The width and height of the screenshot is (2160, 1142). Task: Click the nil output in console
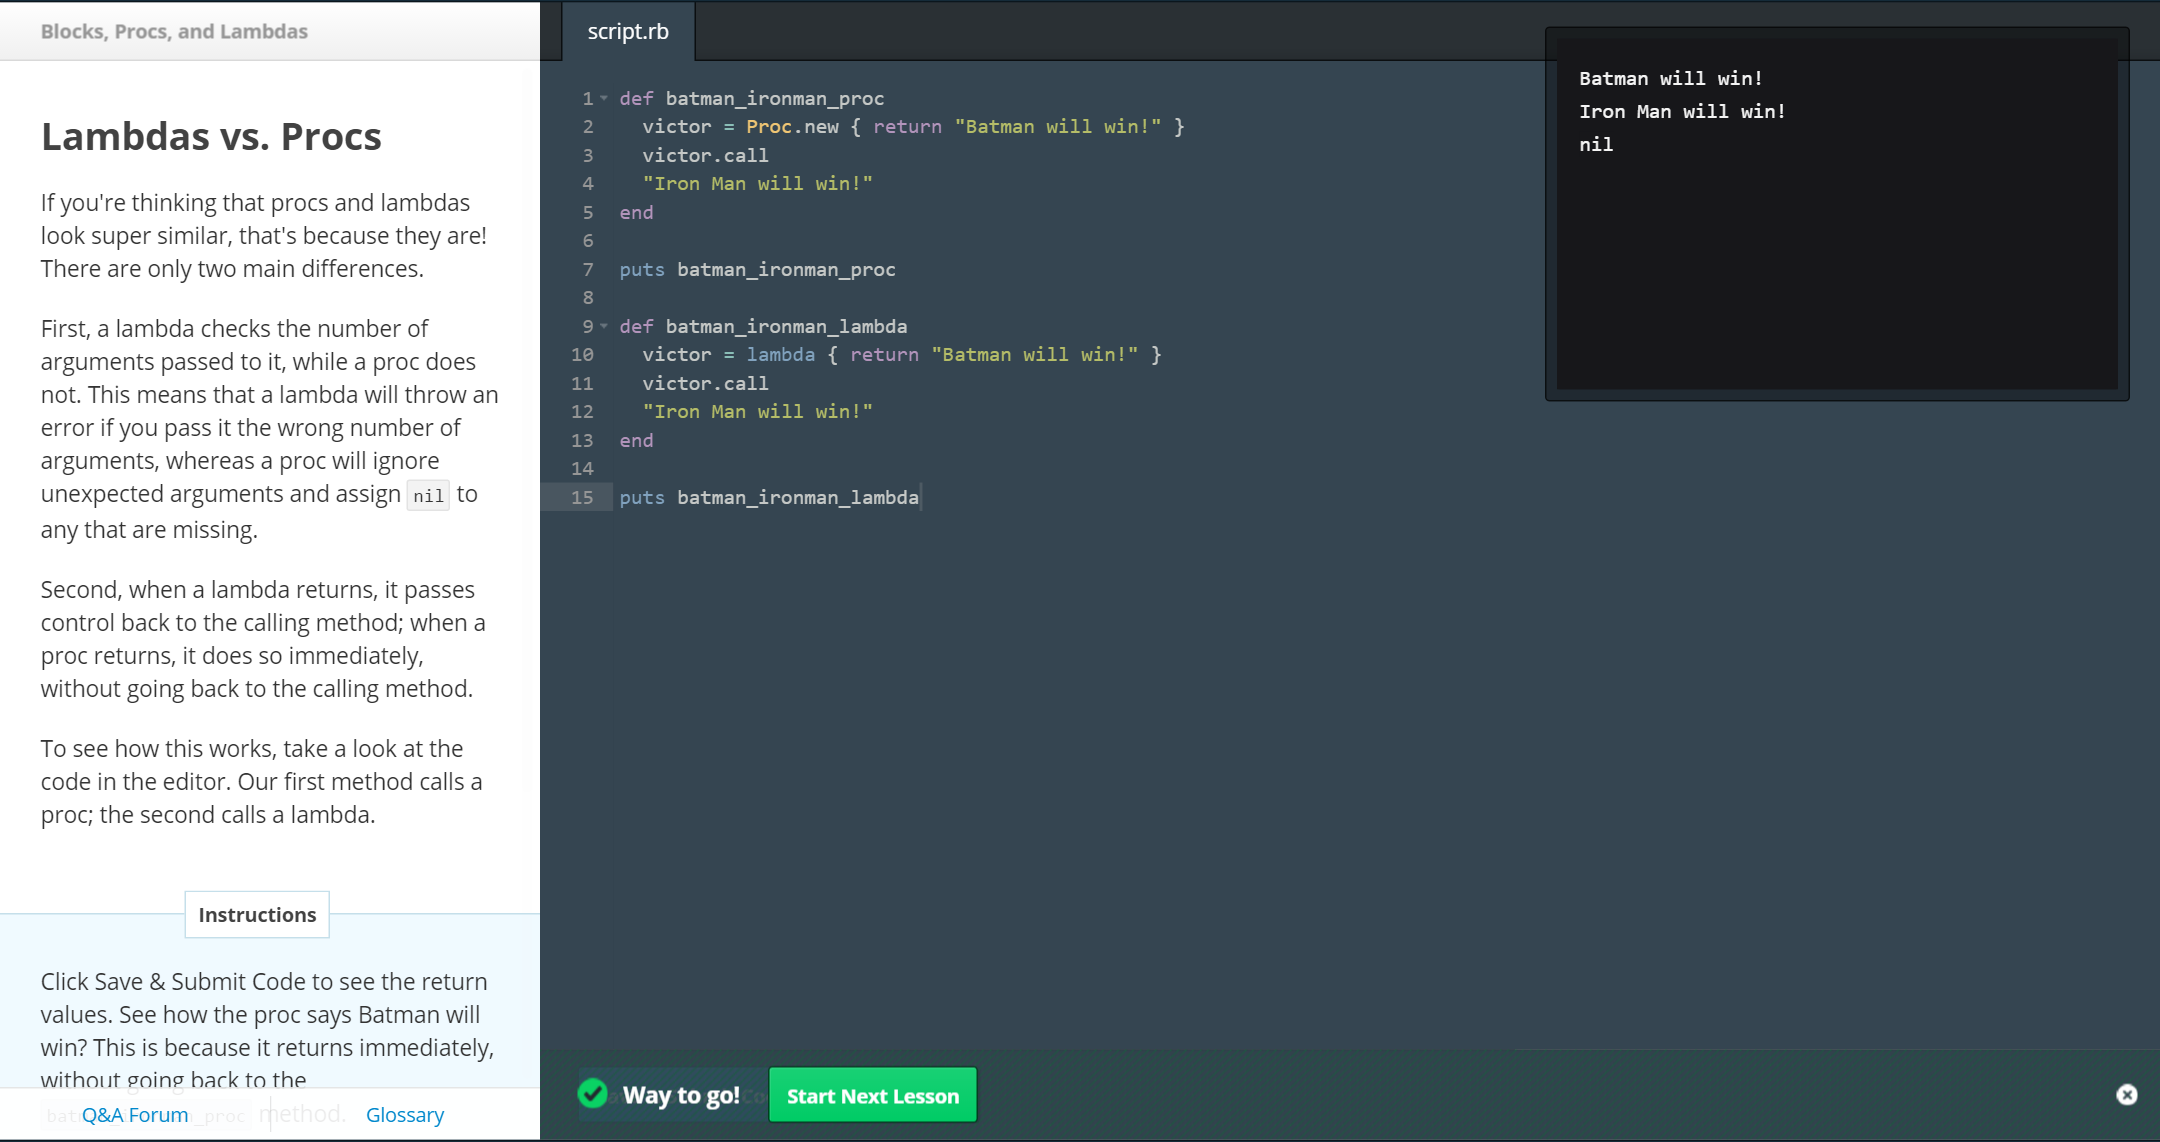point(1596,144)
